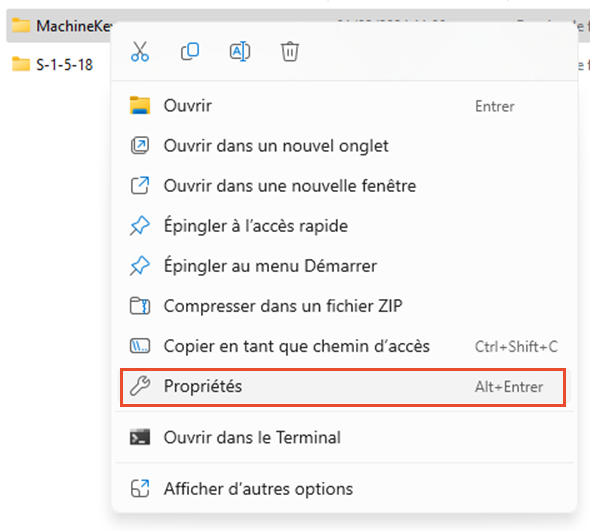Select the Ouvrir menu entry
Screen dimensions: 590x531
coord(344,106)
